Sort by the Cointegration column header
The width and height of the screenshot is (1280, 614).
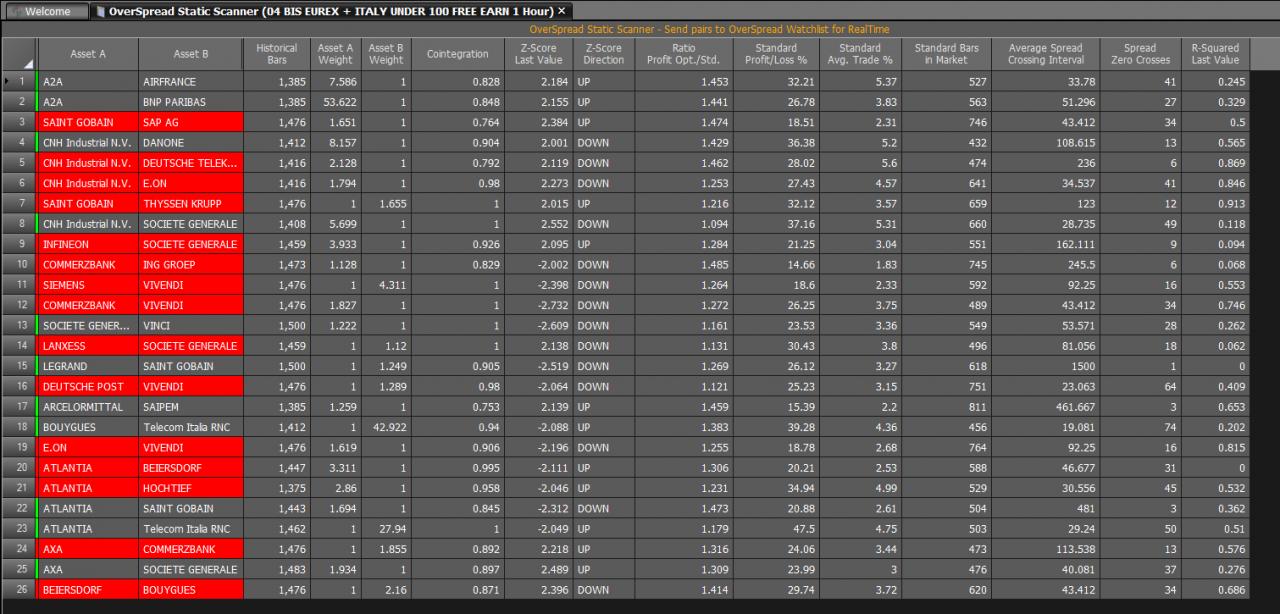tap(457, 54)
